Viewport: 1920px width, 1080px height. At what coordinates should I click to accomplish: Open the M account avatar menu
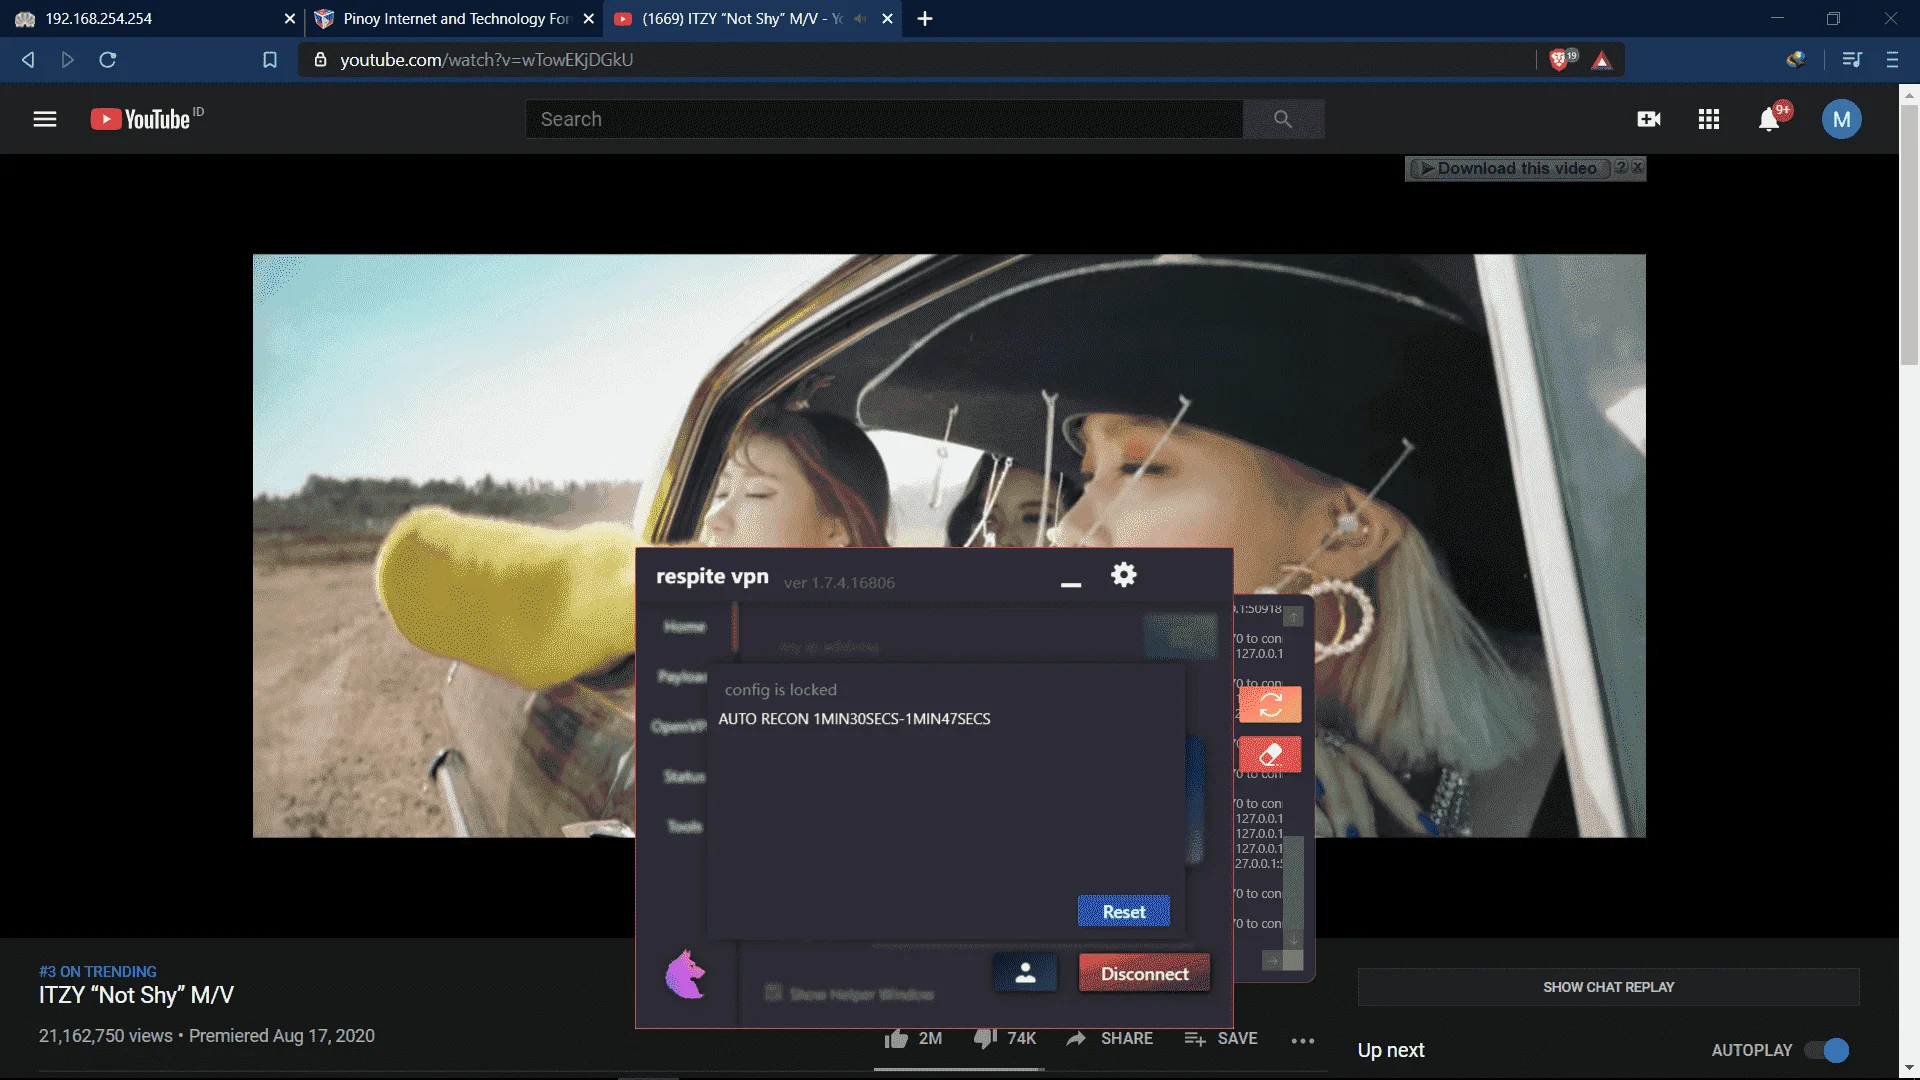pyautogui.click(x=1841, y=119)
